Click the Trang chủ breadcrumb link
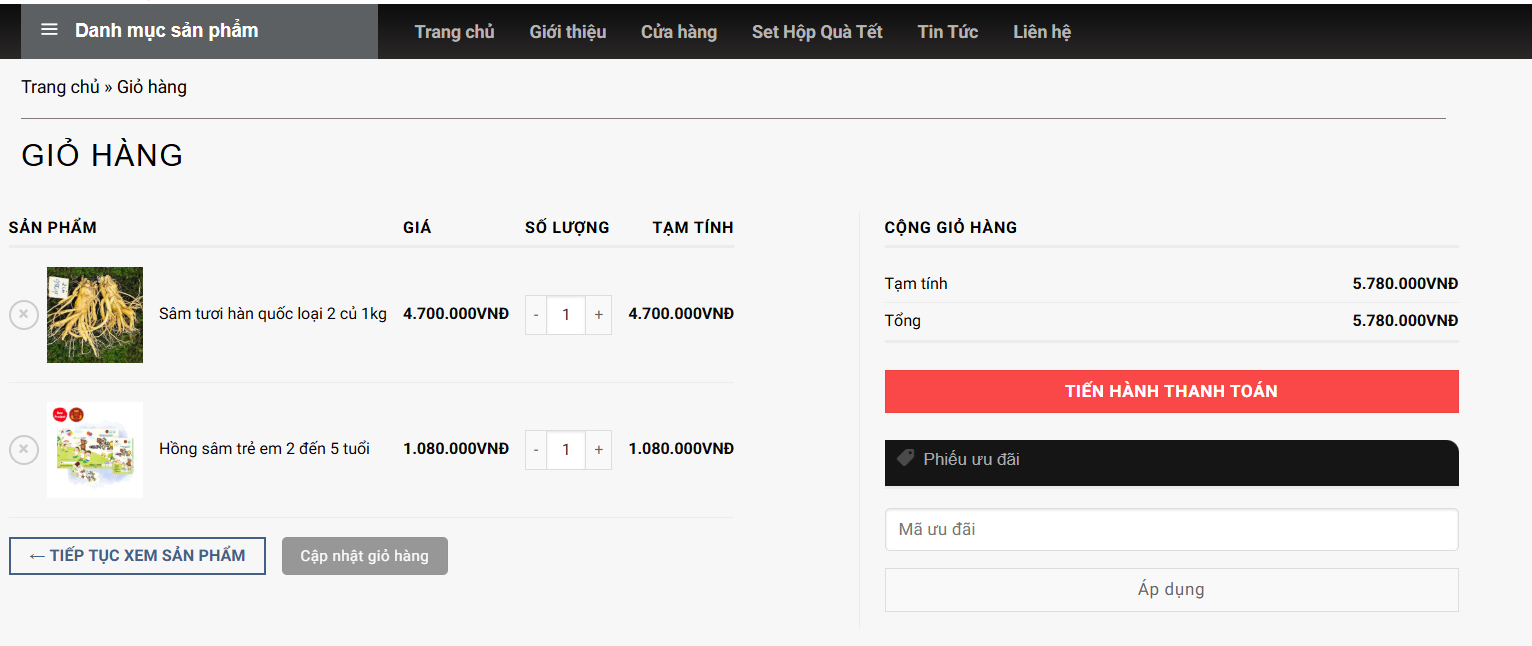Image resolution: width=1532 pixels, height=646 pixels. [60, 87]
